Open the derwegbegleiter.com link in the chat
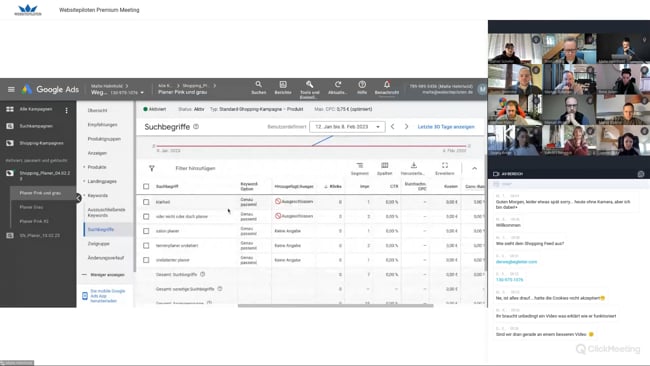Viewport: 650px width, 366px height. click(x=517, y=262)
